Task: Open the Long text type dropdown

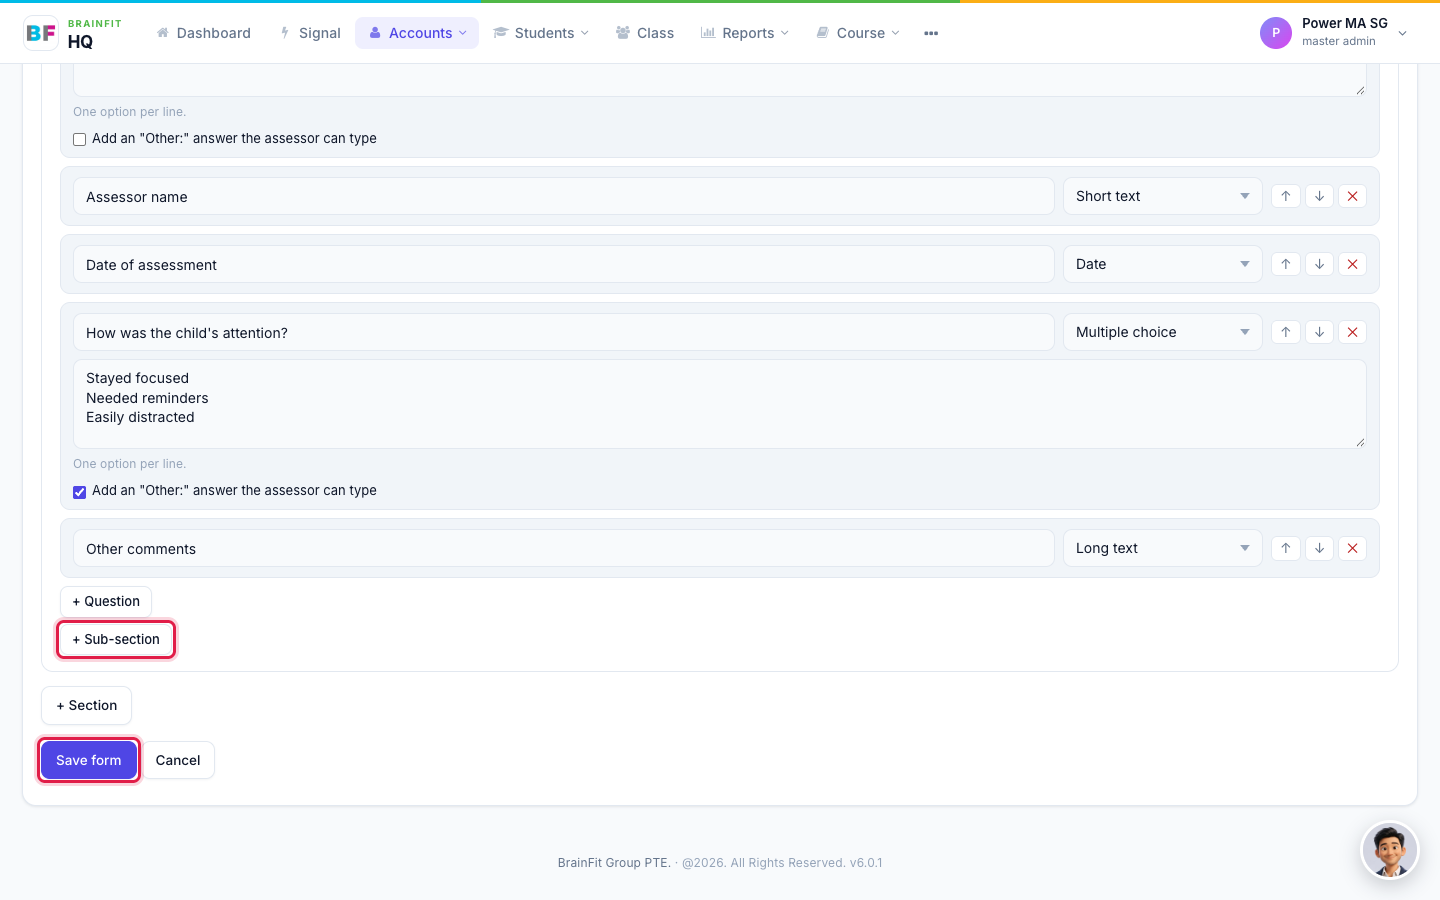Action: [x=1162, y=548]
